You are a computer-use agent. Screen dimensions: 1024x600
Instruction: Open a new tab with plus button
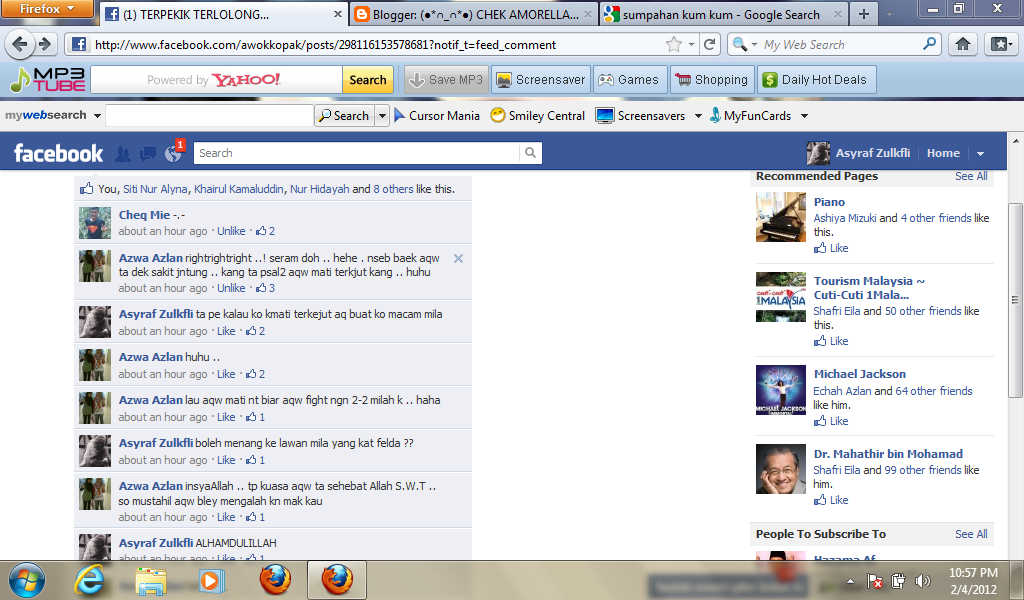(x=863, y=14)
